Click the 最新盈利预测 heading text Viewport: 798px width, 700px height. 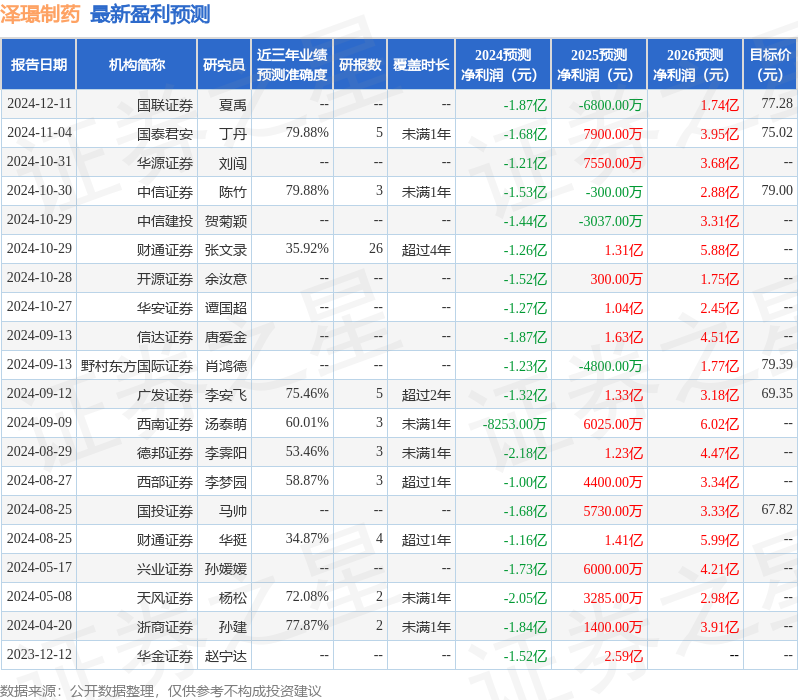pyautogui.click(x=150, y=14)
